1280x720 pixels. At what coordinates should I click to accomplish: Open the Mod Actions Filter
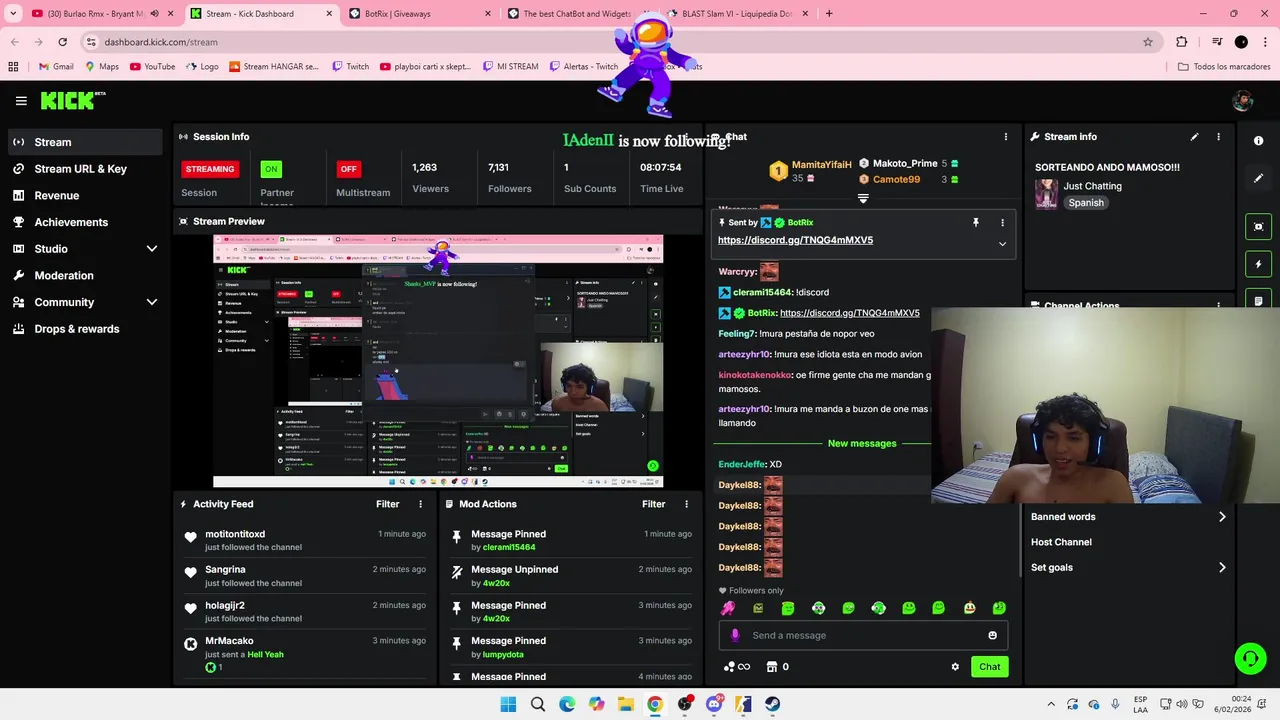(x=654, y=504)
